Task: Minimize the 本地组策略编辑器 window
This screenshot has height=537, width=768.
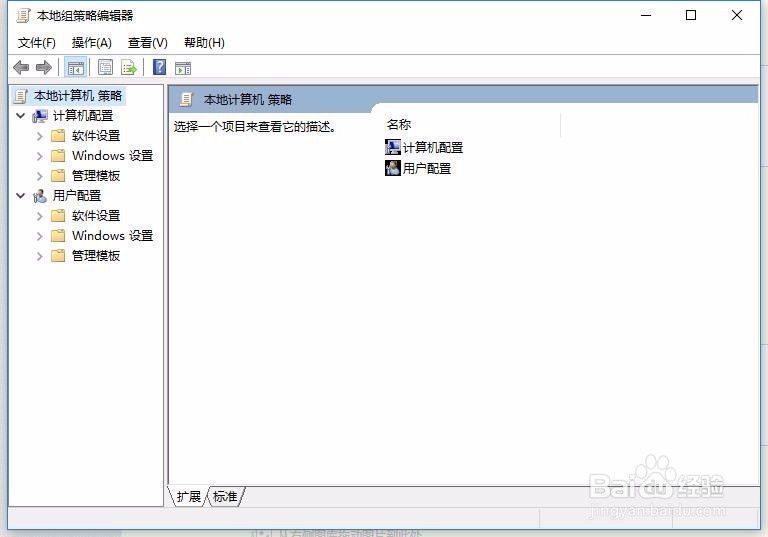Action: (x=646, y=15)
